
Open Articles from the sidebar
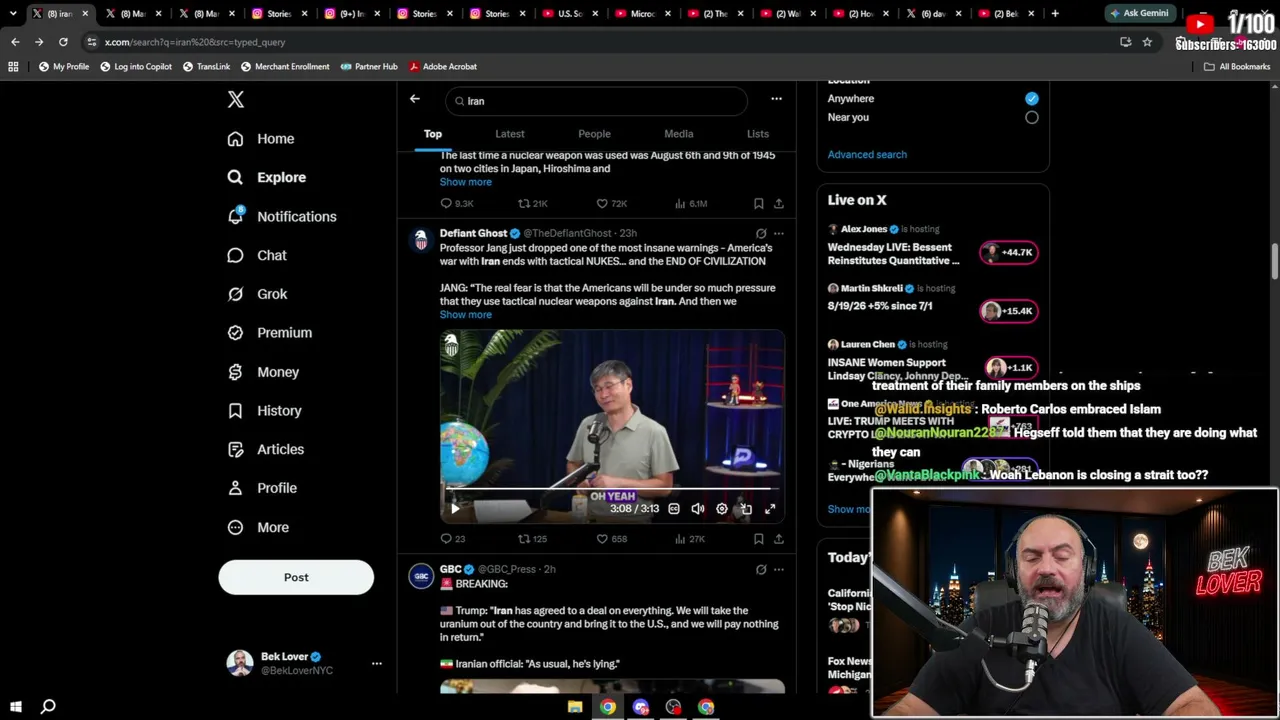(x=266, y=450)
